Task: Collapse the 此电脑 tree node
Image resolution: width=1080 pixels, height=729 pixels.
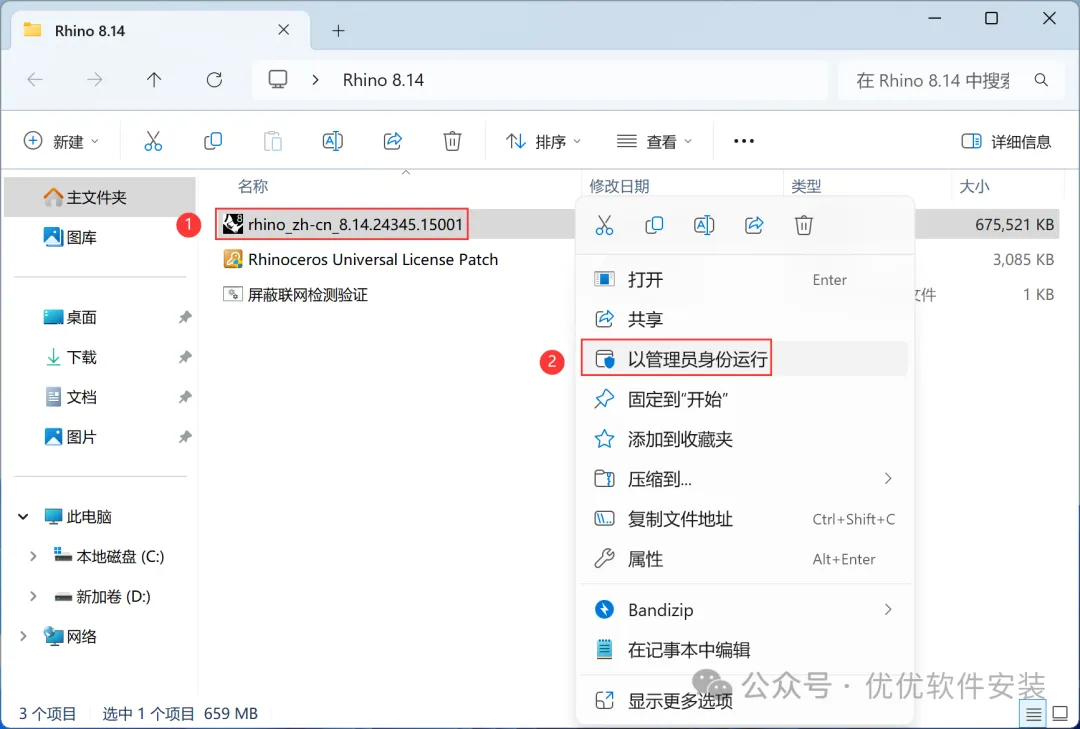Action: 23,516
